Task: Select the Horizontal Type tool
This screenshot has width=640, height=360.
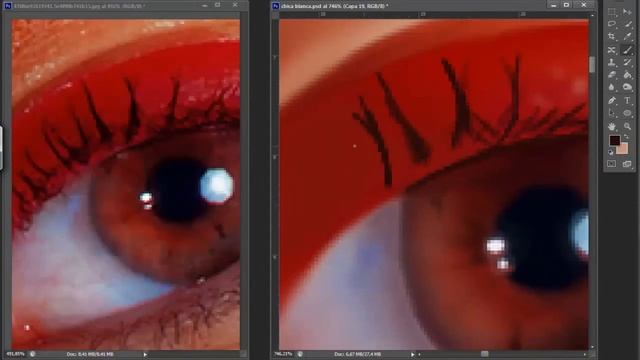Action: pos(627,100)
